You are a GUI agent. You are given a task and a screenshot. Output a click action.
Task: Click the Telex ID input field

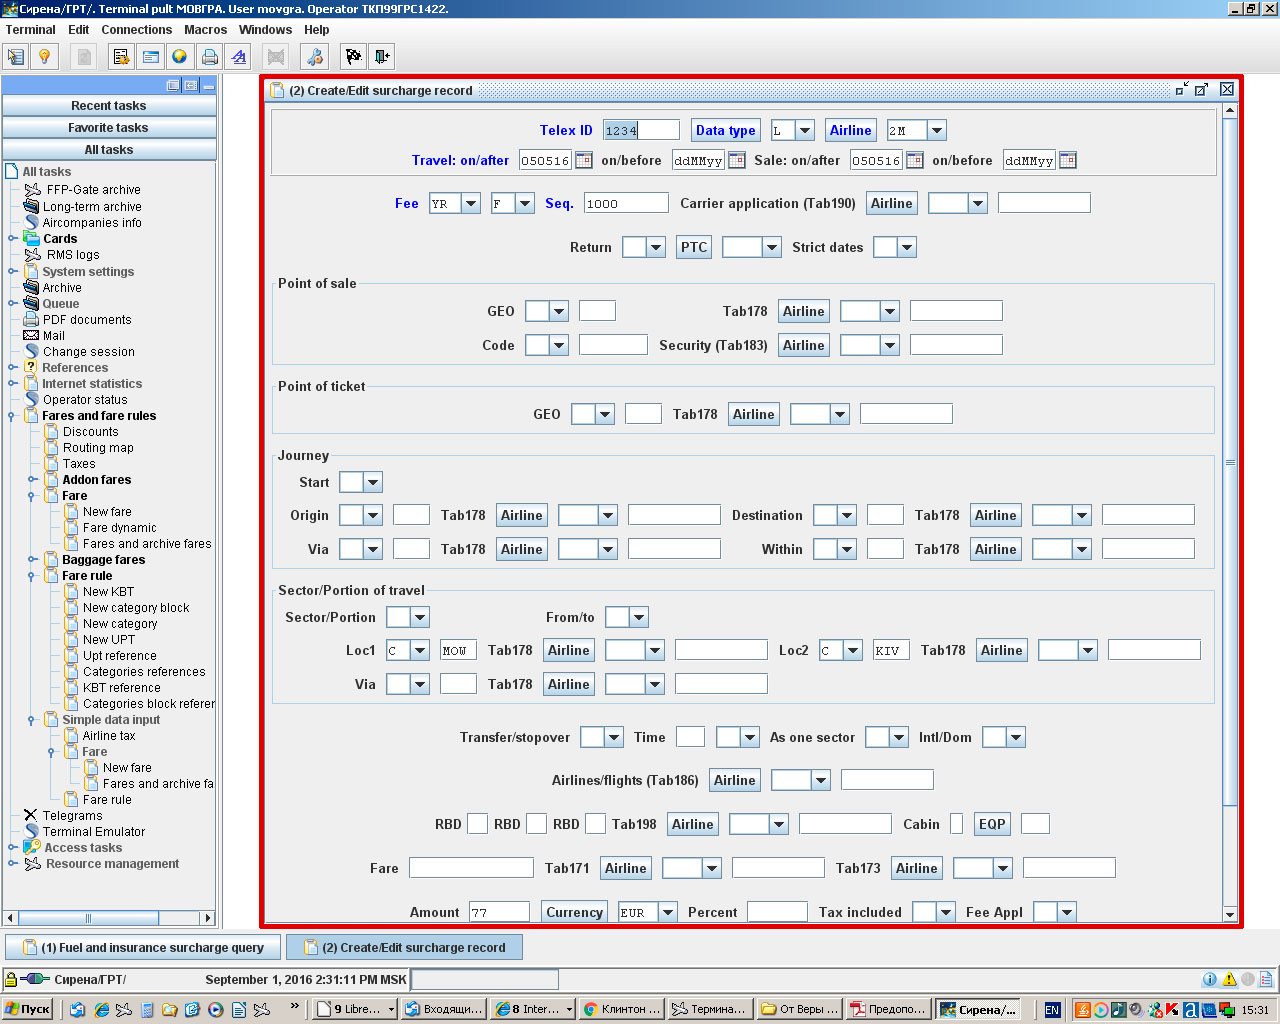point(641,130)
